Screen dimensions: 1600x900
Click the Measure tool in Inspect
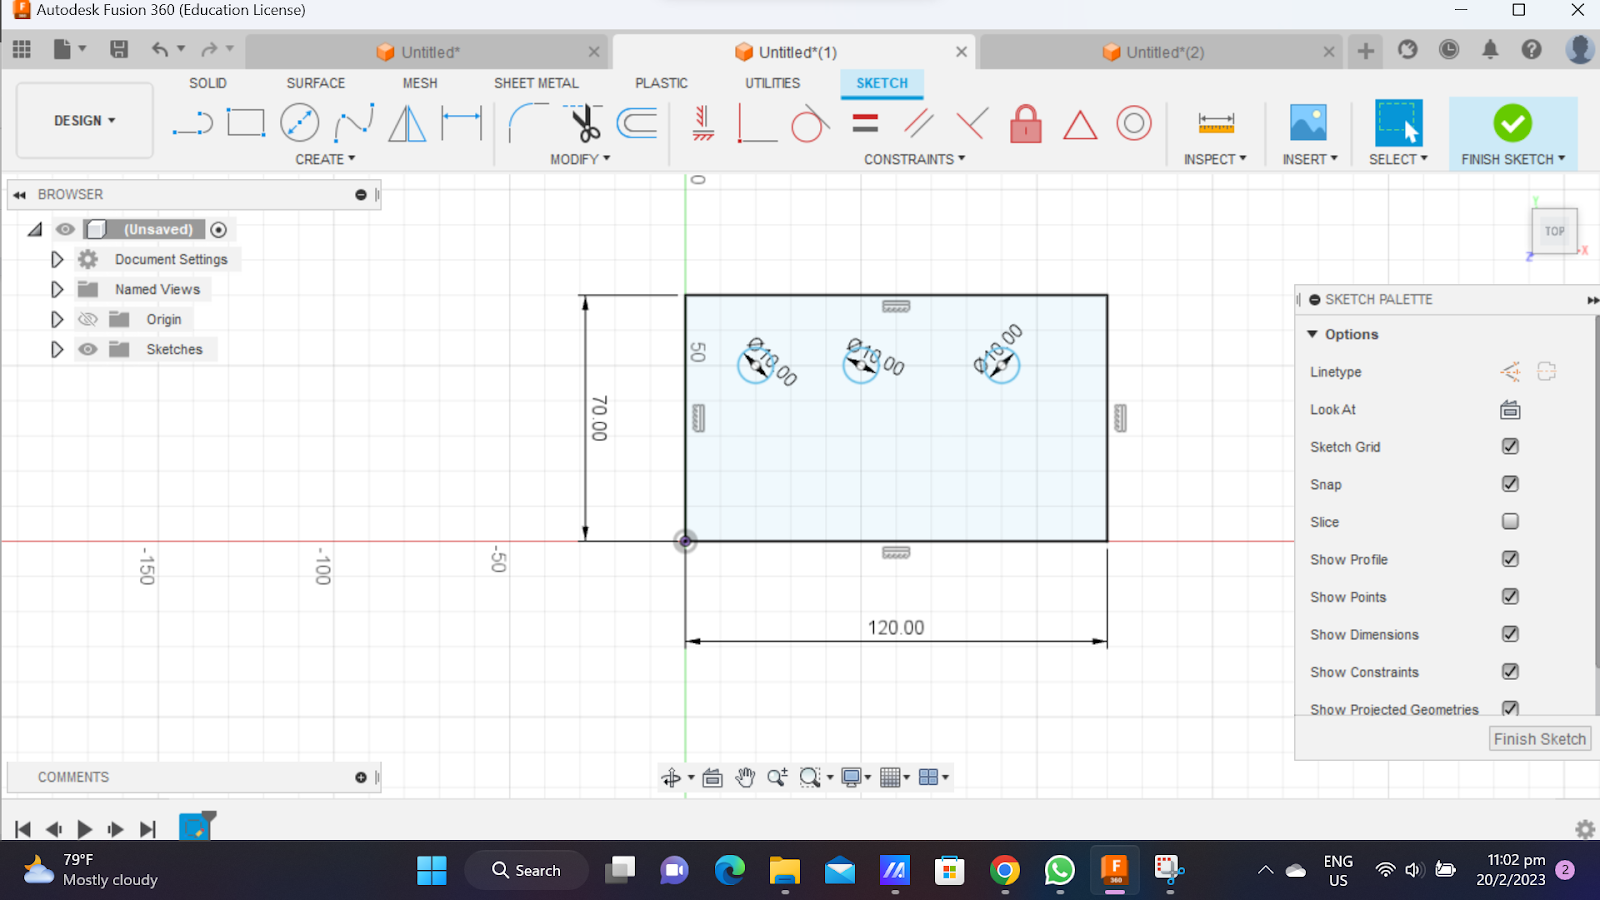point(1216,123)
